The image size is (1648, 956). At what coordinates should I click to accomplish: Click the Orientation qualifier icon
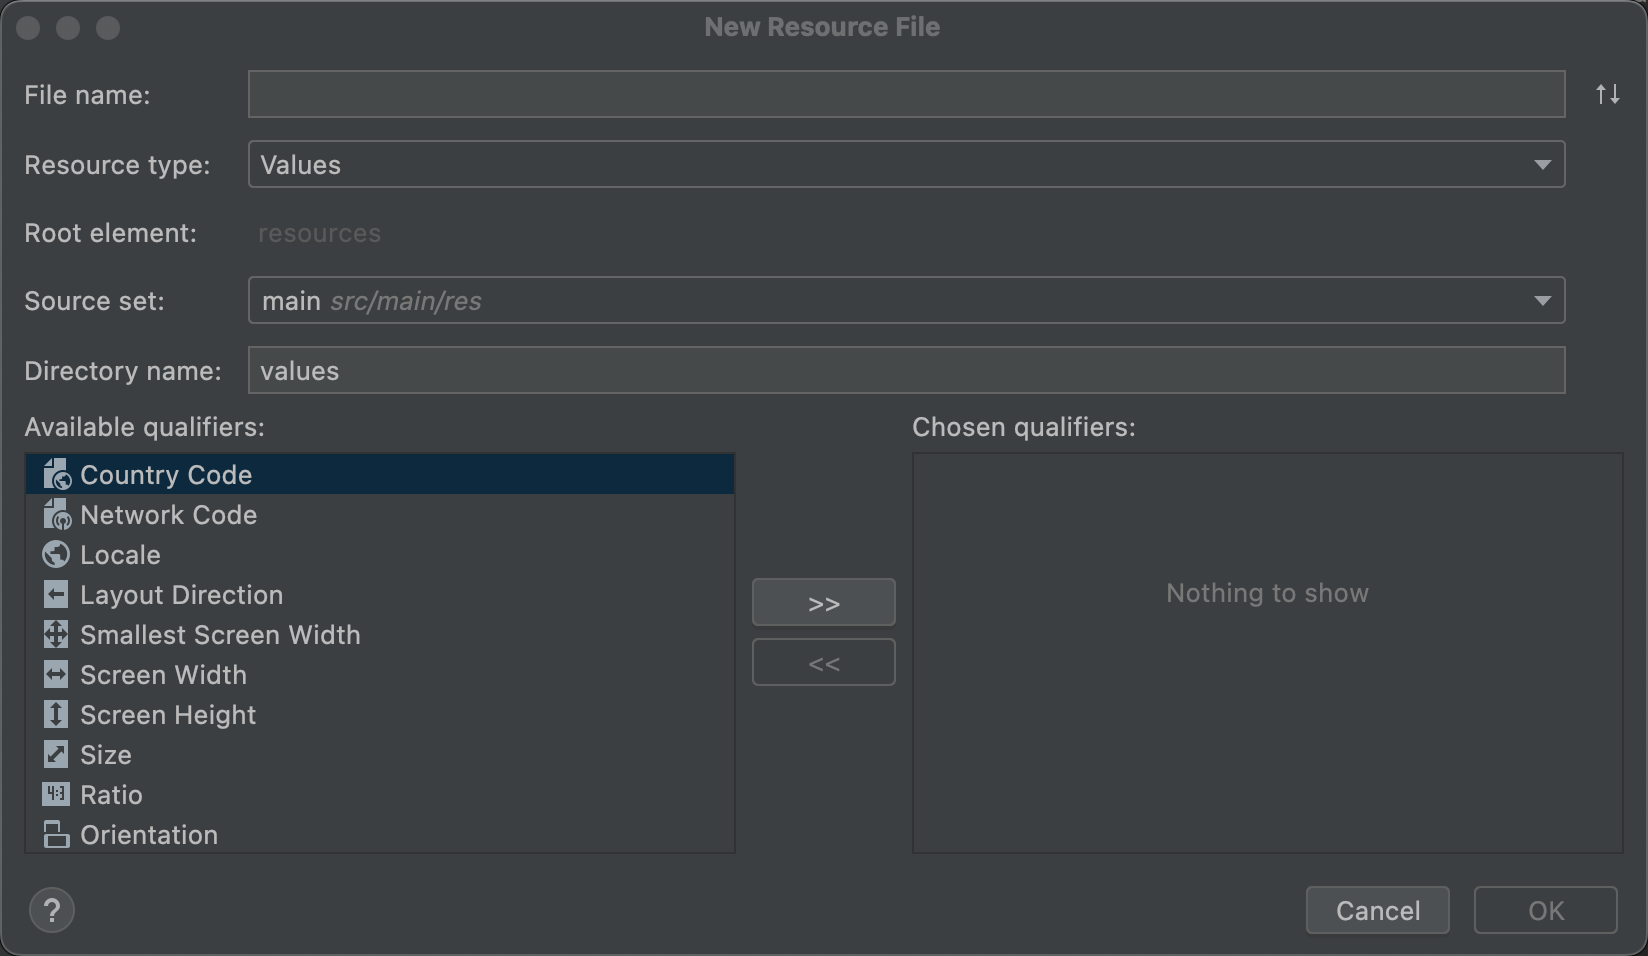56,835
